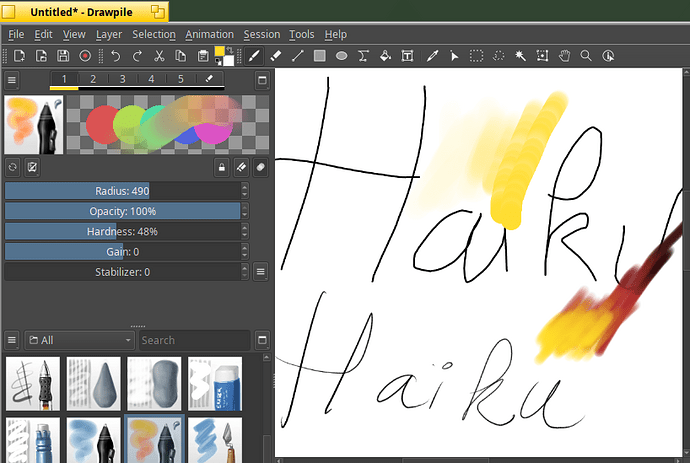Screen dimensions: 690x463
Task: Click the Gain value stepper arrows
Action: click(x=245, y=252)
